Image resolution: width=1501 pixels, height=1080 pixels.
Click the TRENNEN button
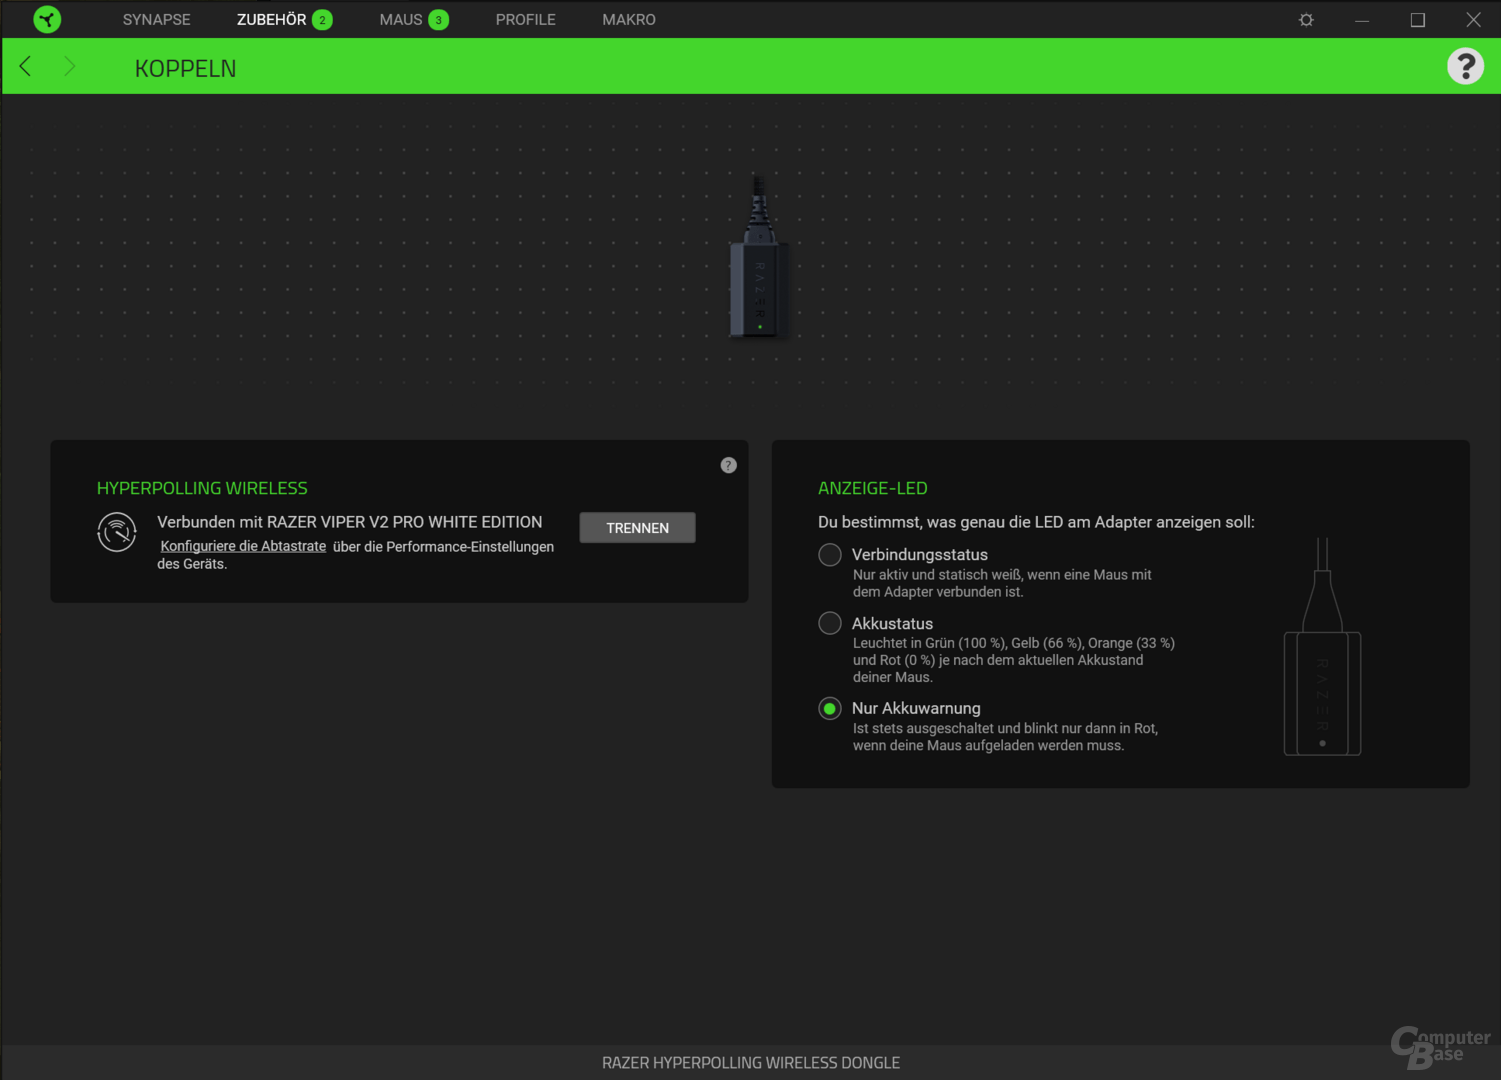pyautogui.click(x=637, y=528)
